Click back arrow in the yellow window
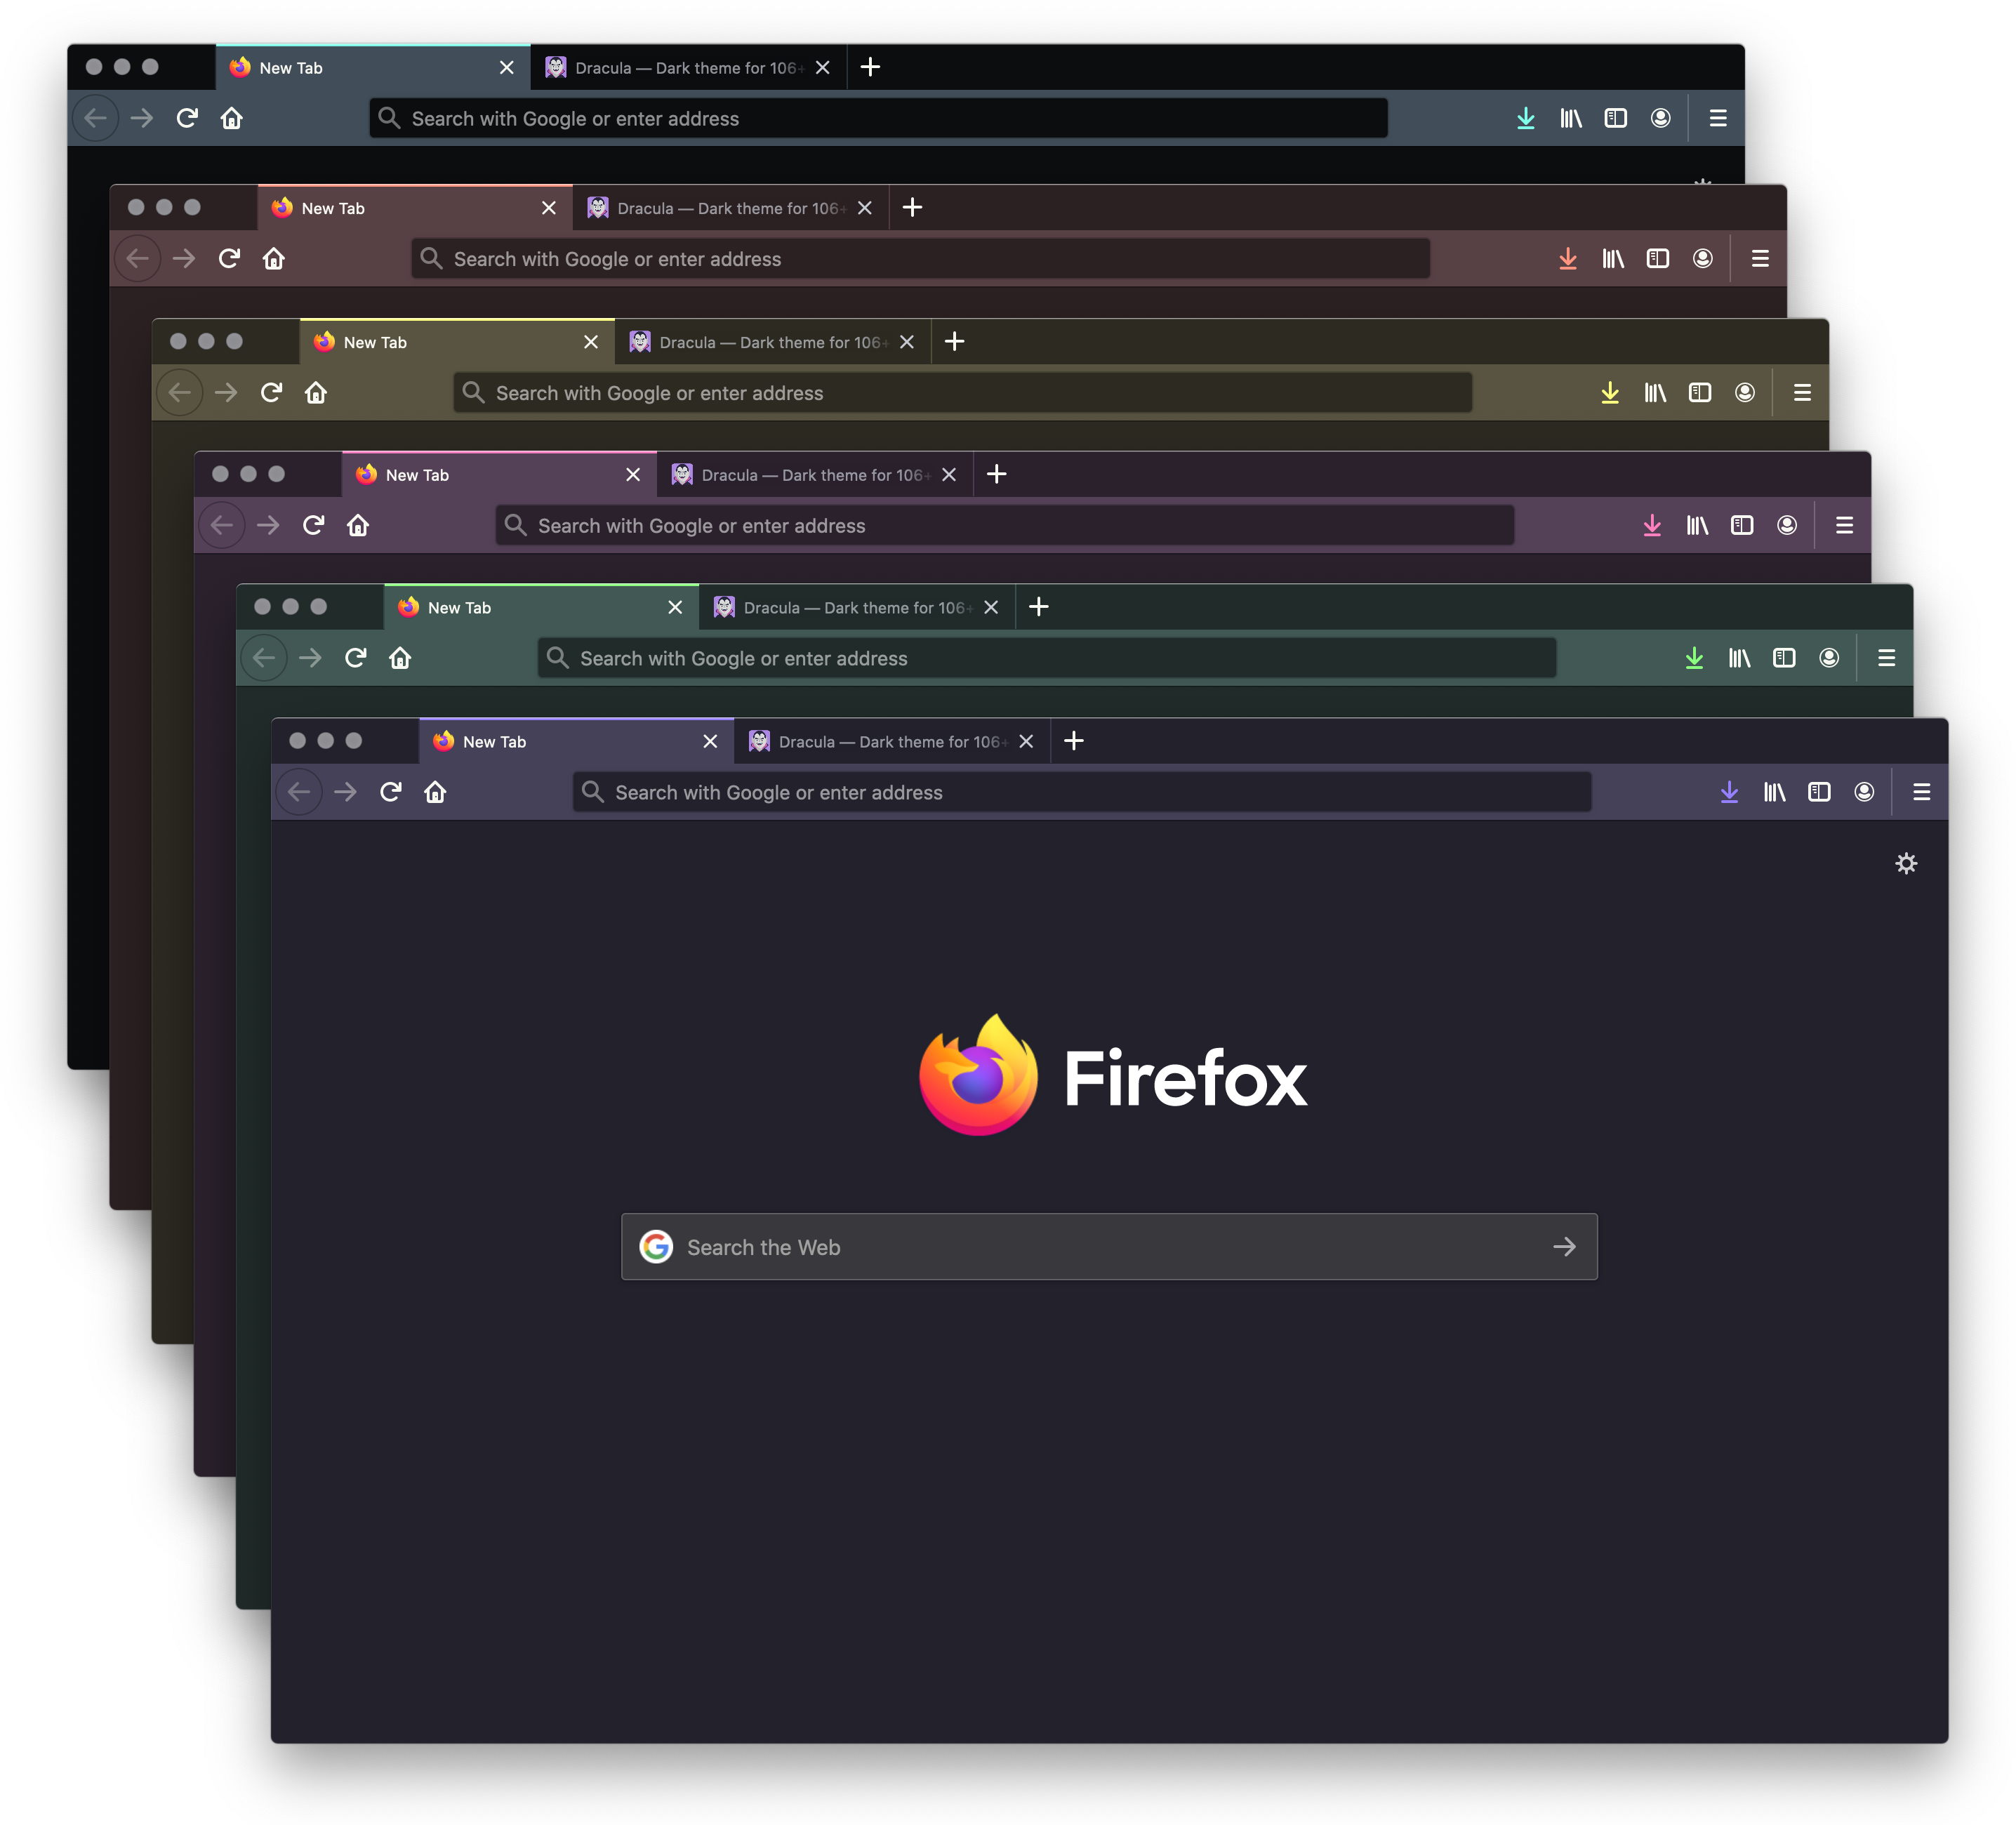The image size is (2016, 1825). pos(180,393)
